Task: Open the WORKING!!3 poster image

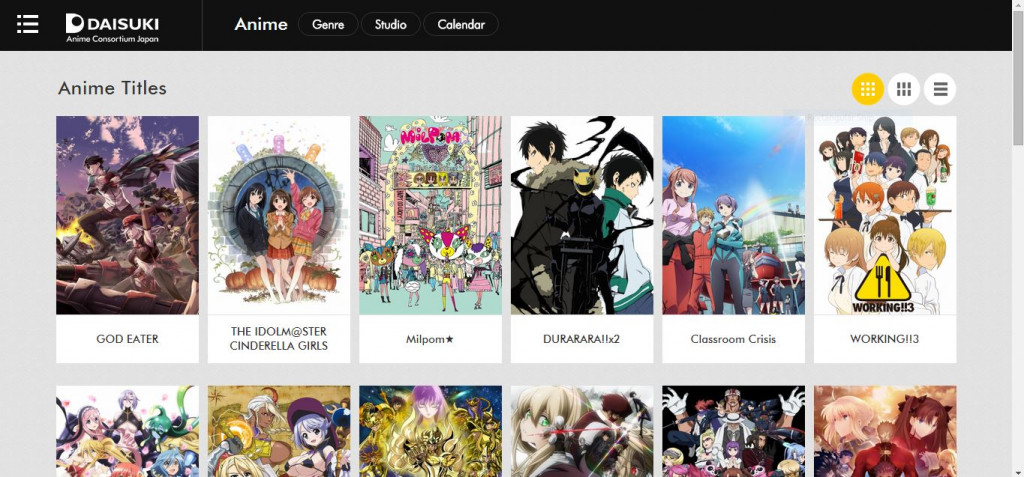Action: coord(885,215)
